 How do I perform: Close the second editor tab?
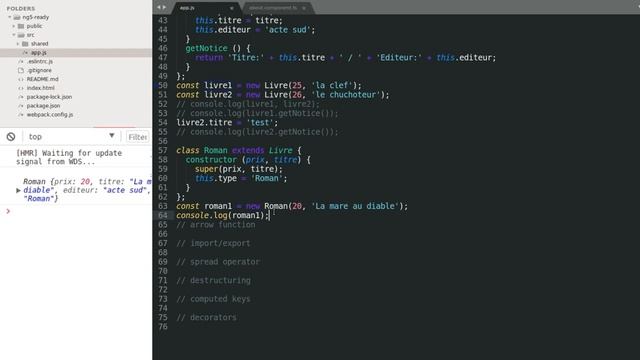tap(304, 8)
